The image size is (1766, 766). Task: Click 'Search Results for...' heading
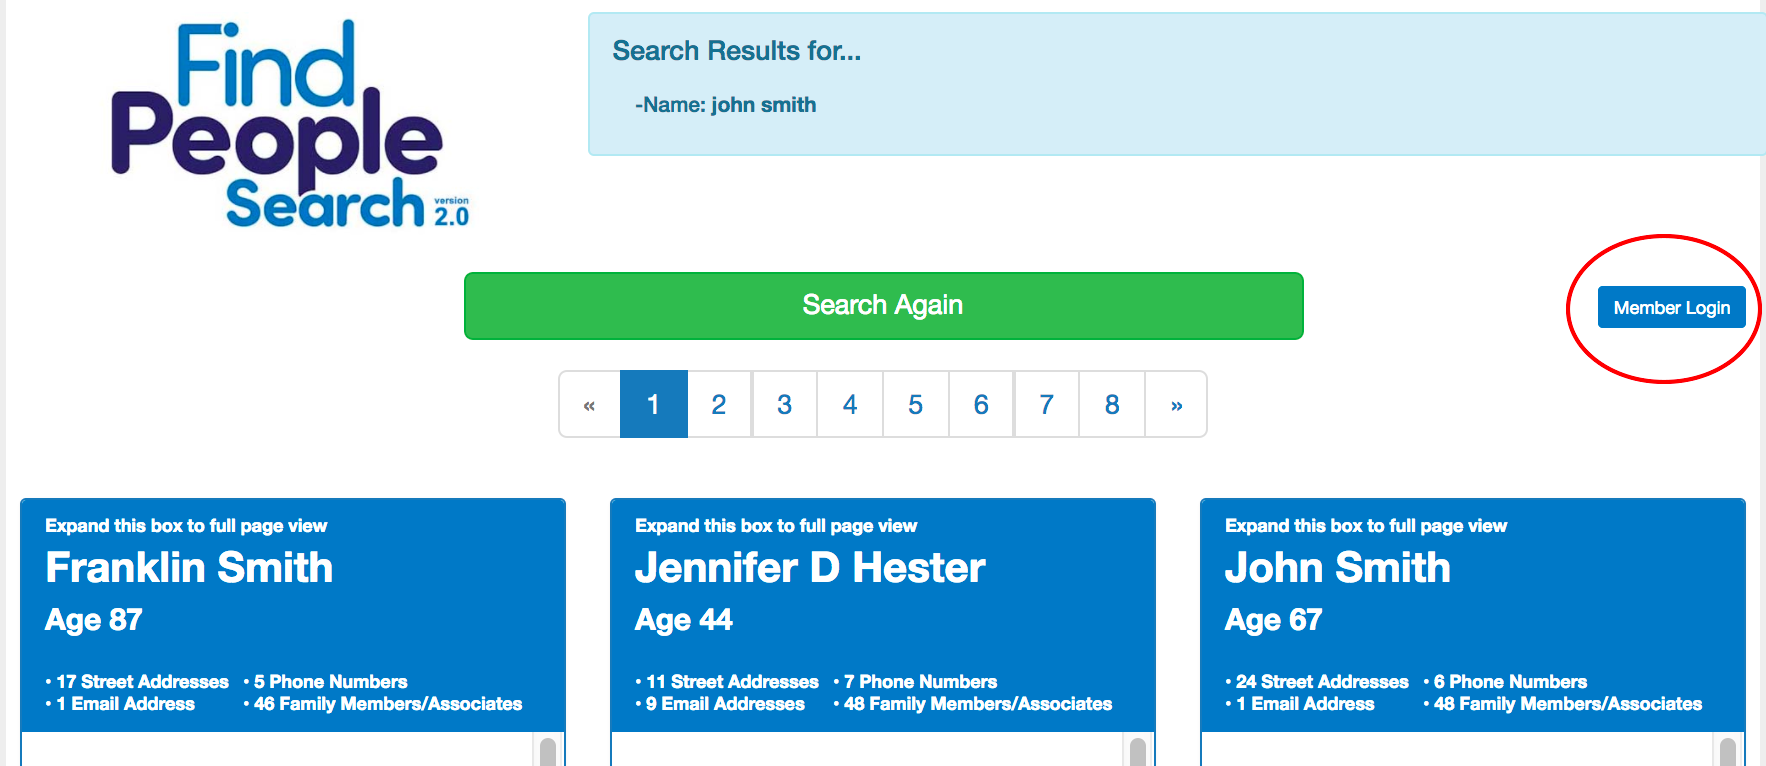(x=737, y=51)
